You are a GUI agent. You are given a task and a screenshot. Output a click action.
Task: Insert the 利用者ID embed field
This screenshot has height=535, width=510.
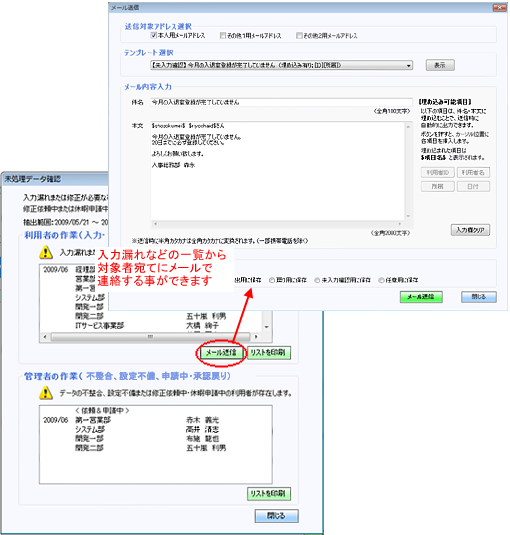(x=437, y=173)
